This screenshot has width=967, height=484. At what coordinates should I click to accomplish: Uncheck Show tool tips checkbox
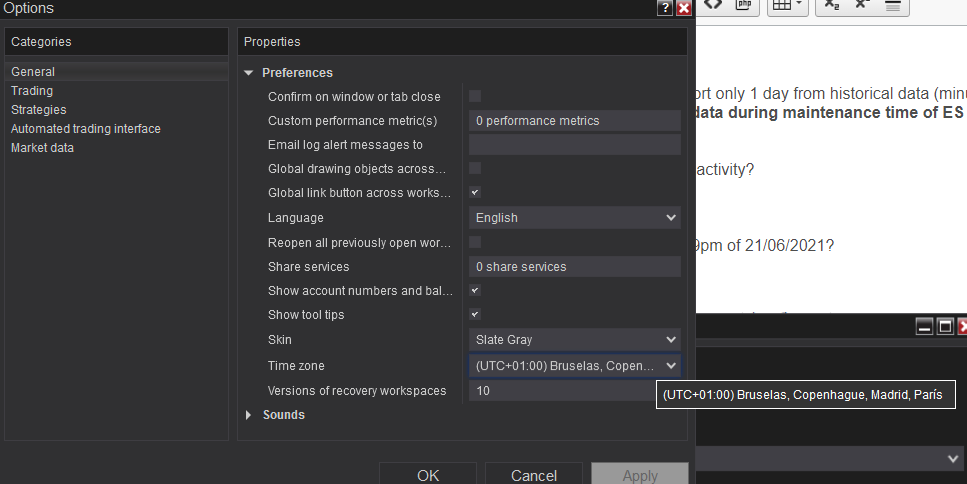click(475, 314)
